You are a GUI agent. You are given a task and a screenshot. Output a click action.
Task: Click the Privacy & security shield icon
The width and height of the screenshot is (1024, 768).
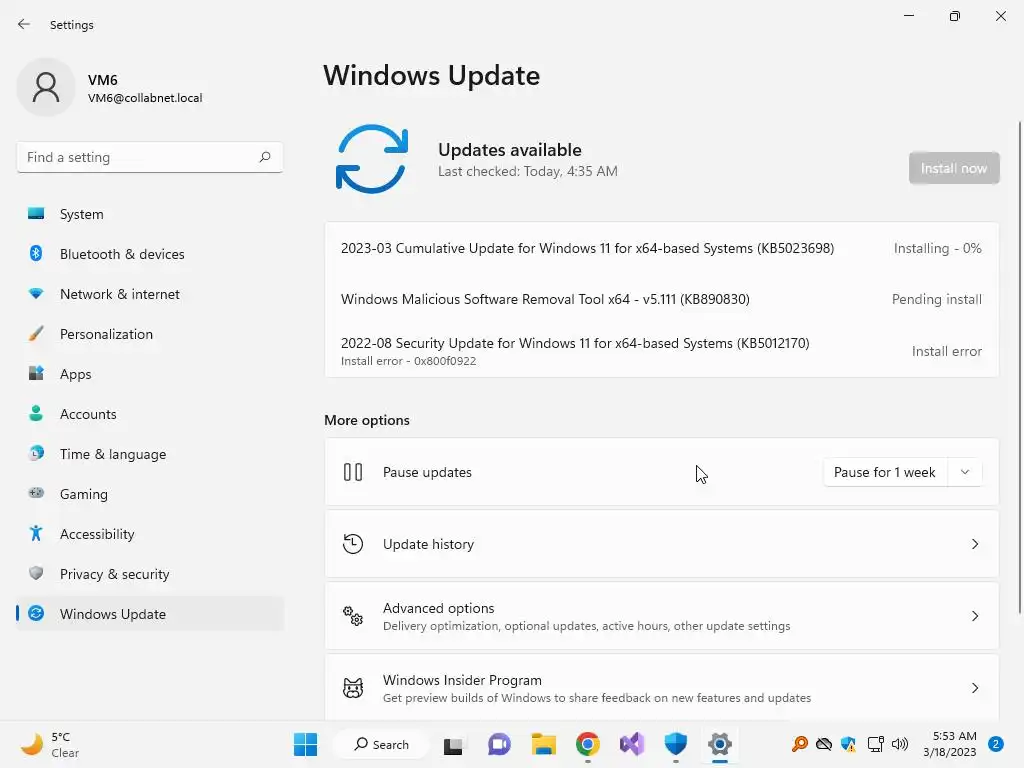36,573
